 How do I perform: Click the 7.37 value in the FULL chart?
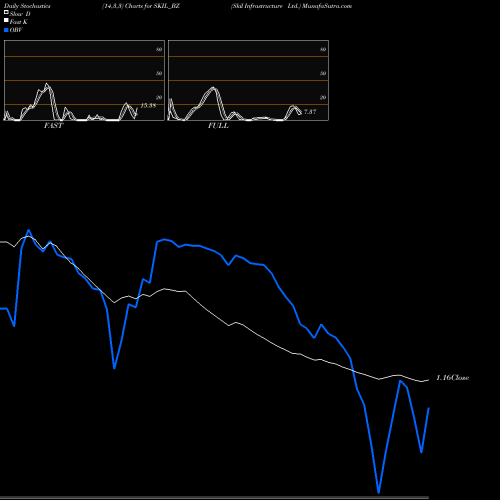[310, 112]
